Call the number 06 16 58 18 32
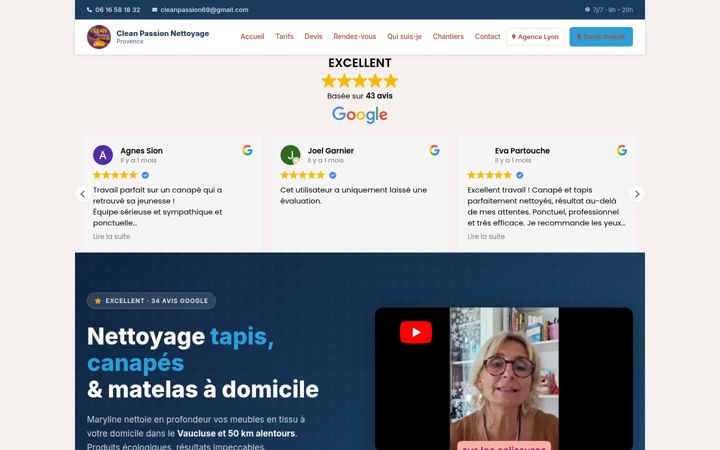This screenshot has height=450, width=720. pos(118,10)
